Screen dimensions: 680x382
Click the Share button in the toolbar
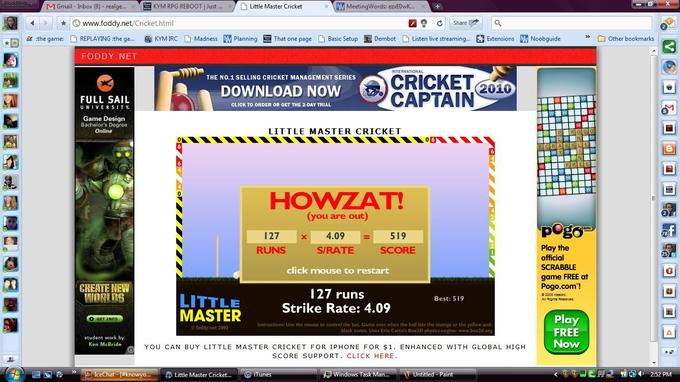tap(466, 23)
